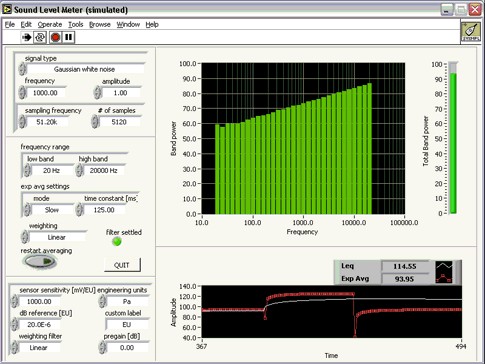Click the high band spinner arrows
The height and width of the screenshot is (364, 485).
pyautogui.click(x=79, y=170)
